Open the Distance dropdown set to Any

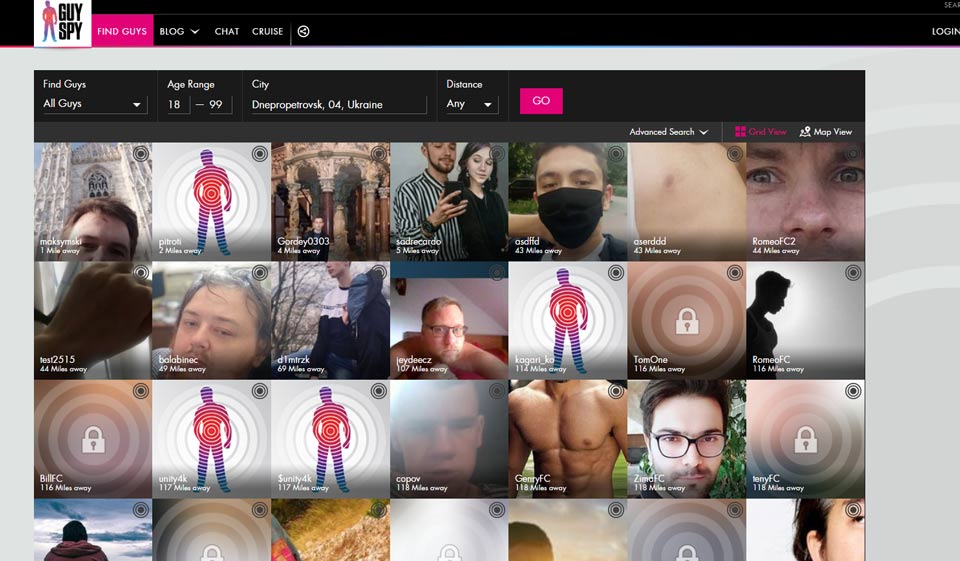[472, 104]
